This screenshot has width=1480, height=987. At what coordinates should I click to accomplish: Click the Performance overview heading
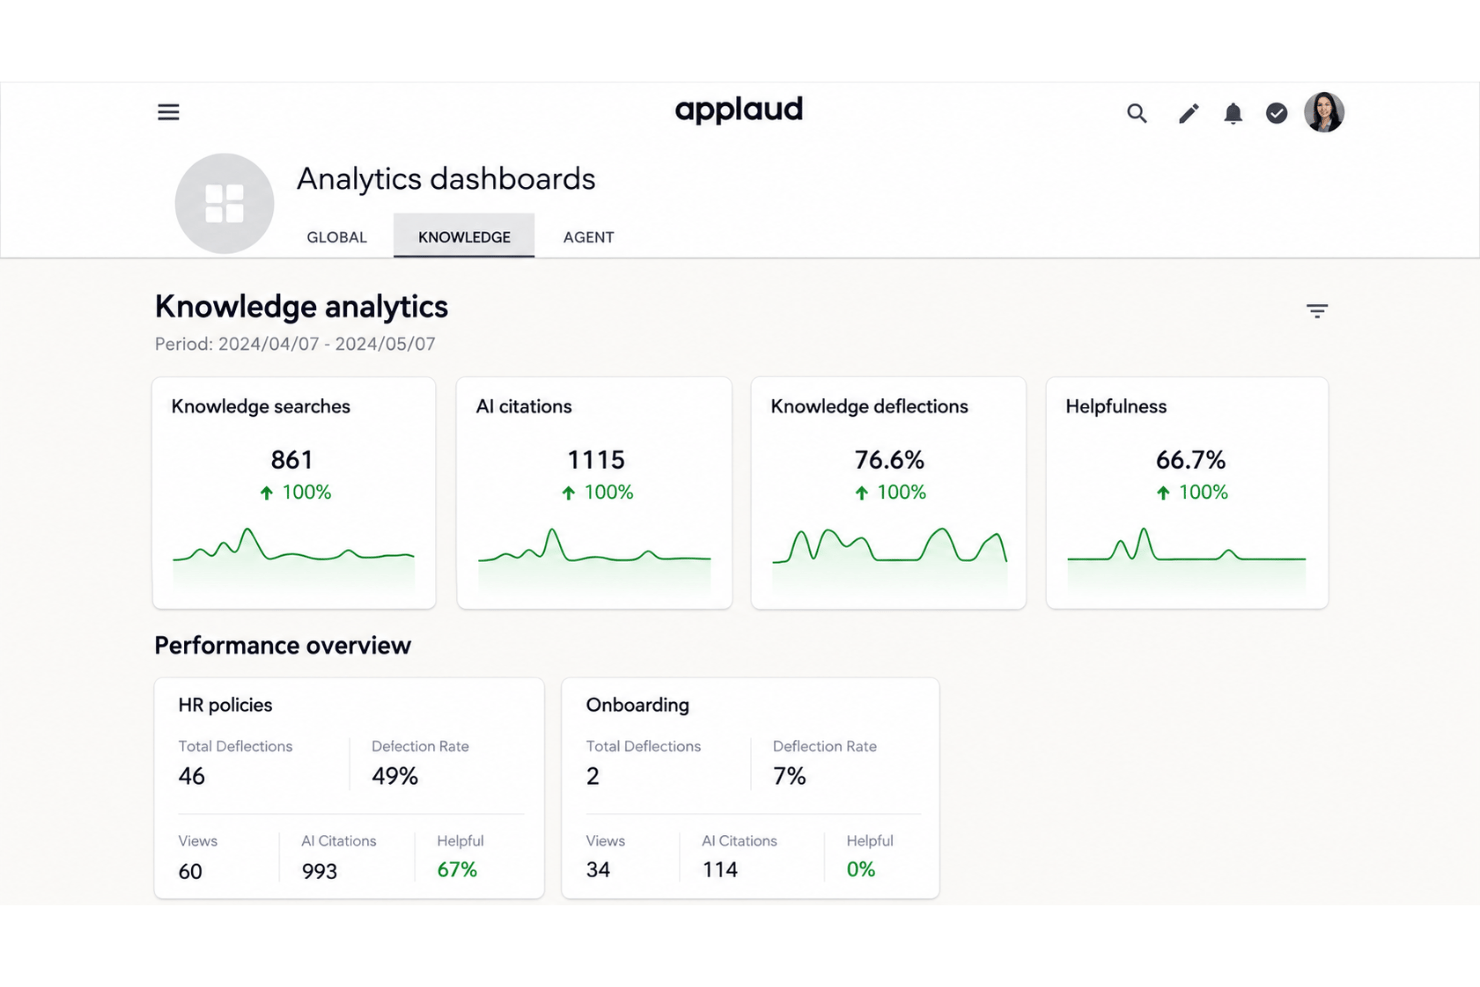coord(282,646)
